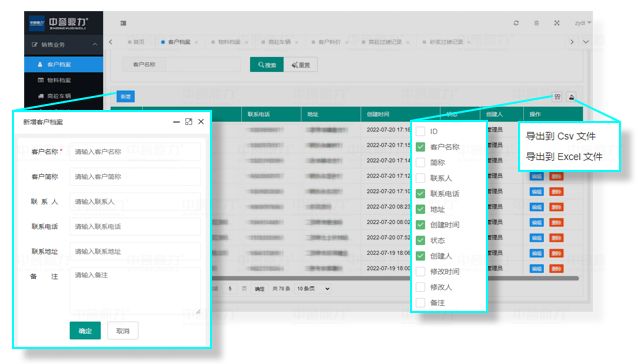Open 物料档案 in the sidebar
Image resolution: width=637 pixels, height=364 pixels.
(63, 80)
